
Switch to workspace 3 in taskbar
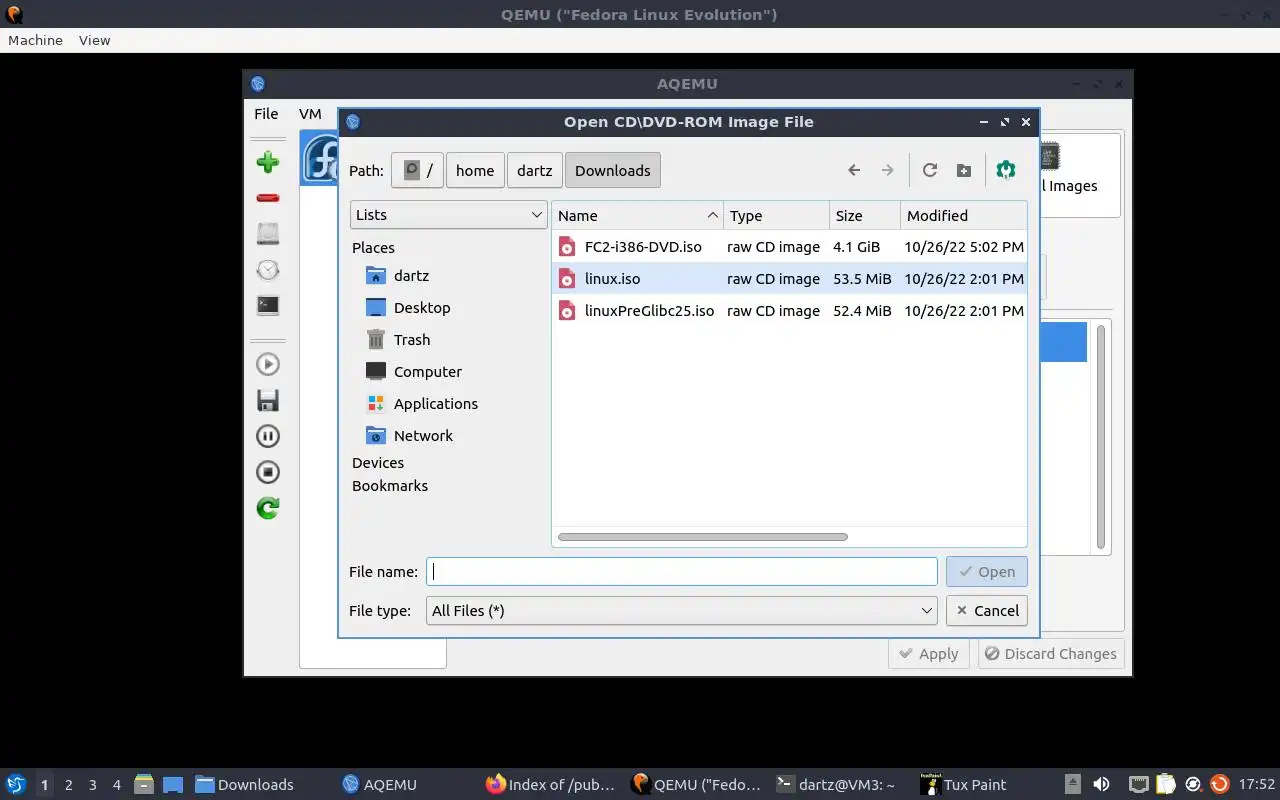click(x=92, y=785)
